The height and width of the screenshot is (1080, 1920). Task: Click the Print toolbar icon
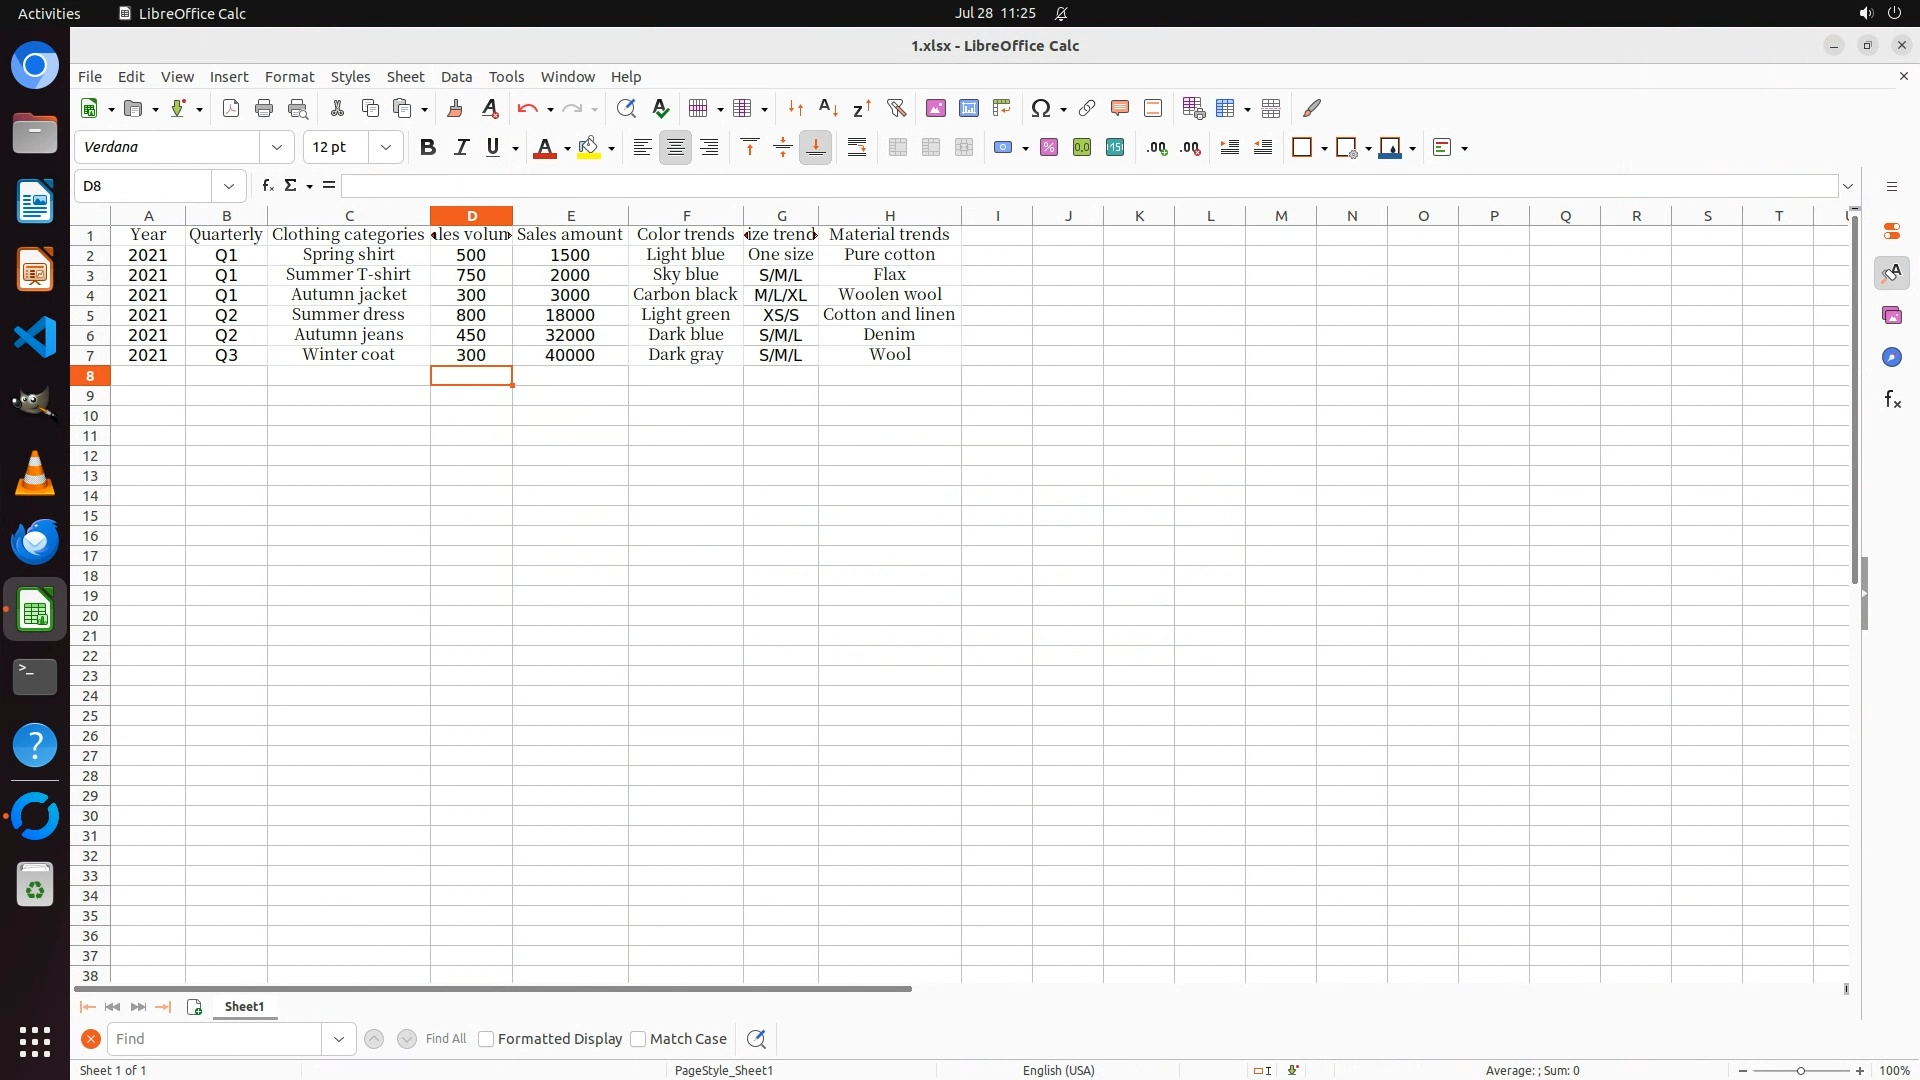click(x=264, y=108)
